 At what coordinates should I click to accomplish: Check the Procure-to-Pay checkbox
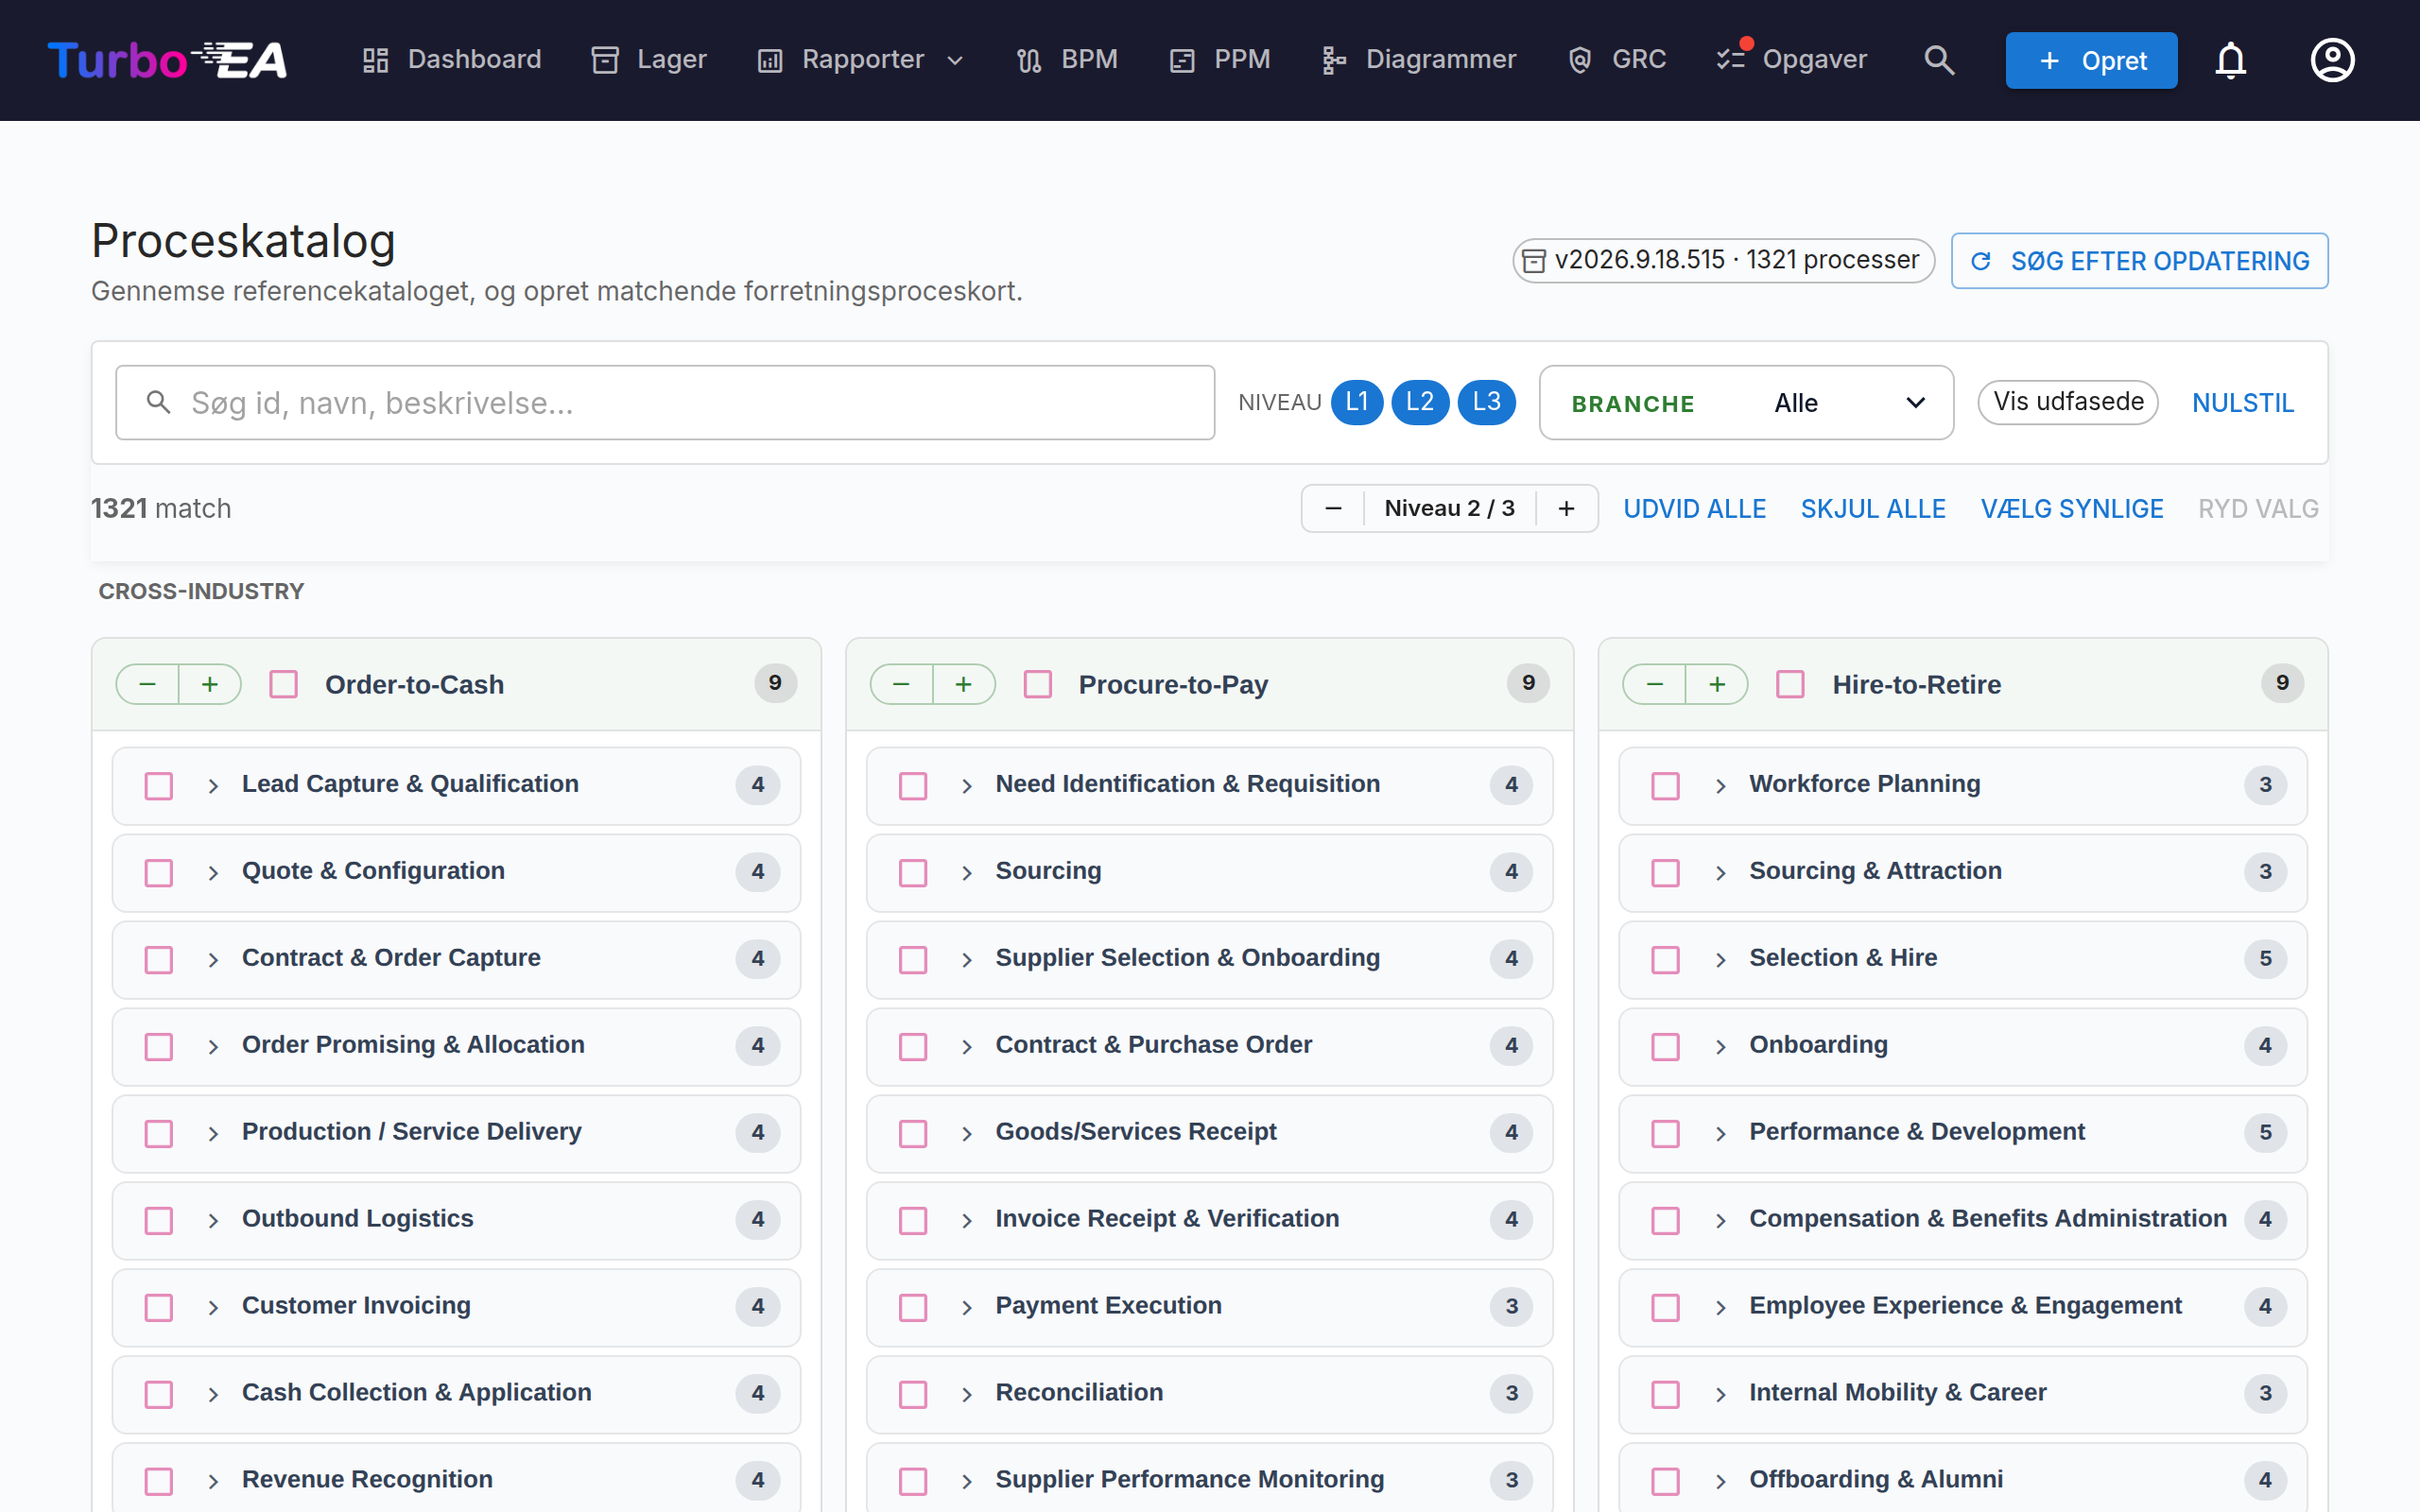click(x=1038, y=684)
